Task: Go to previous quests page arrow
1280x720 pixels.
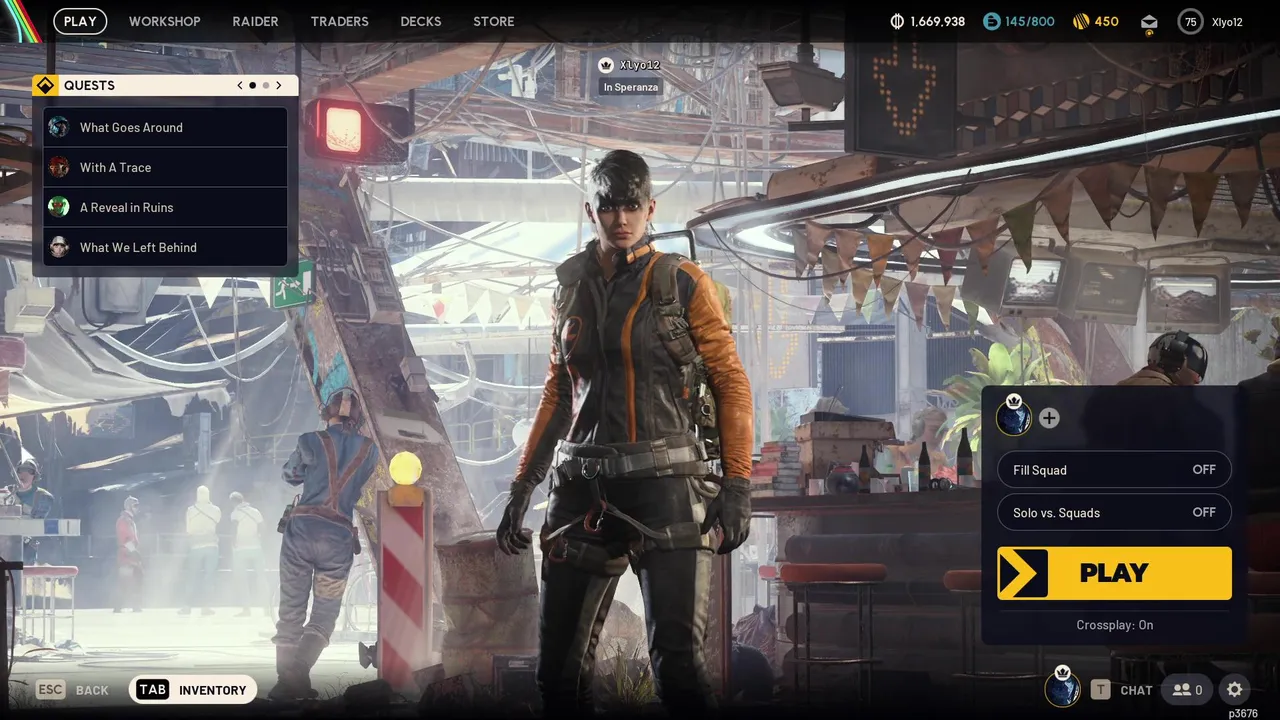Action: pyautogui.click(x=240, y=85)
